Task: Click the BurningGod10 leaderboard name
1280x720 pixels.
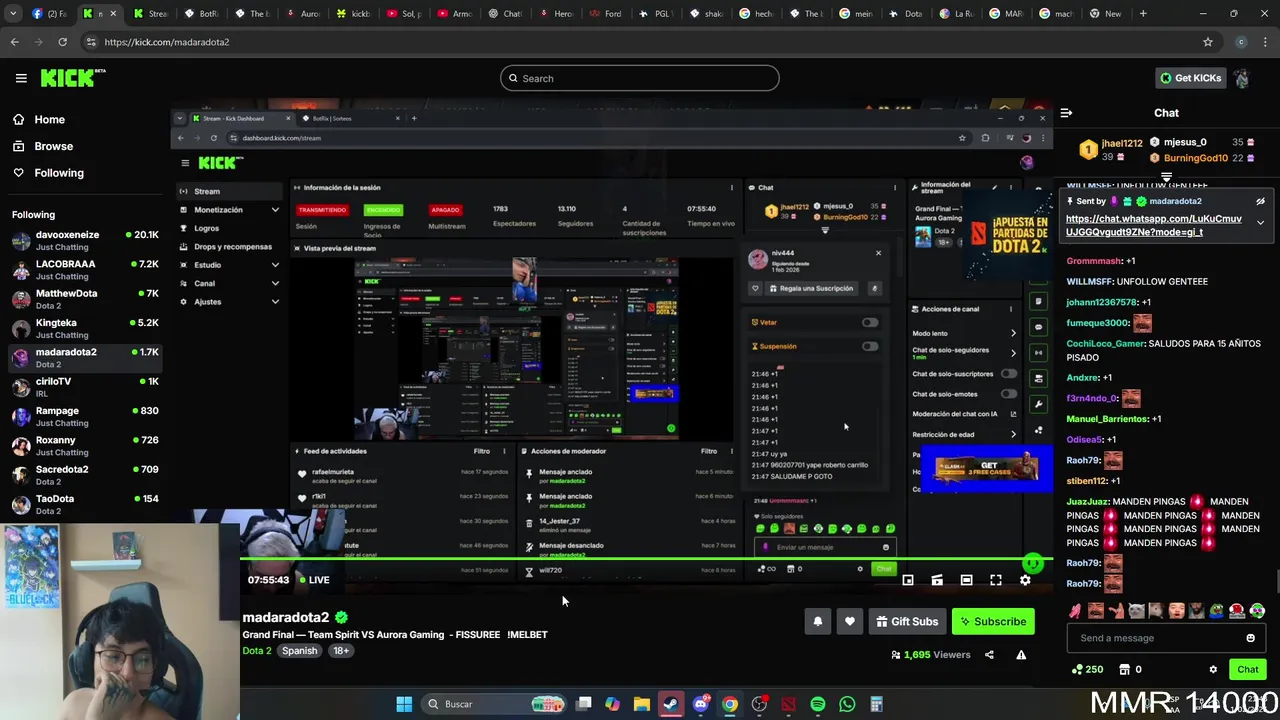Action: [x=1195, y=158]
